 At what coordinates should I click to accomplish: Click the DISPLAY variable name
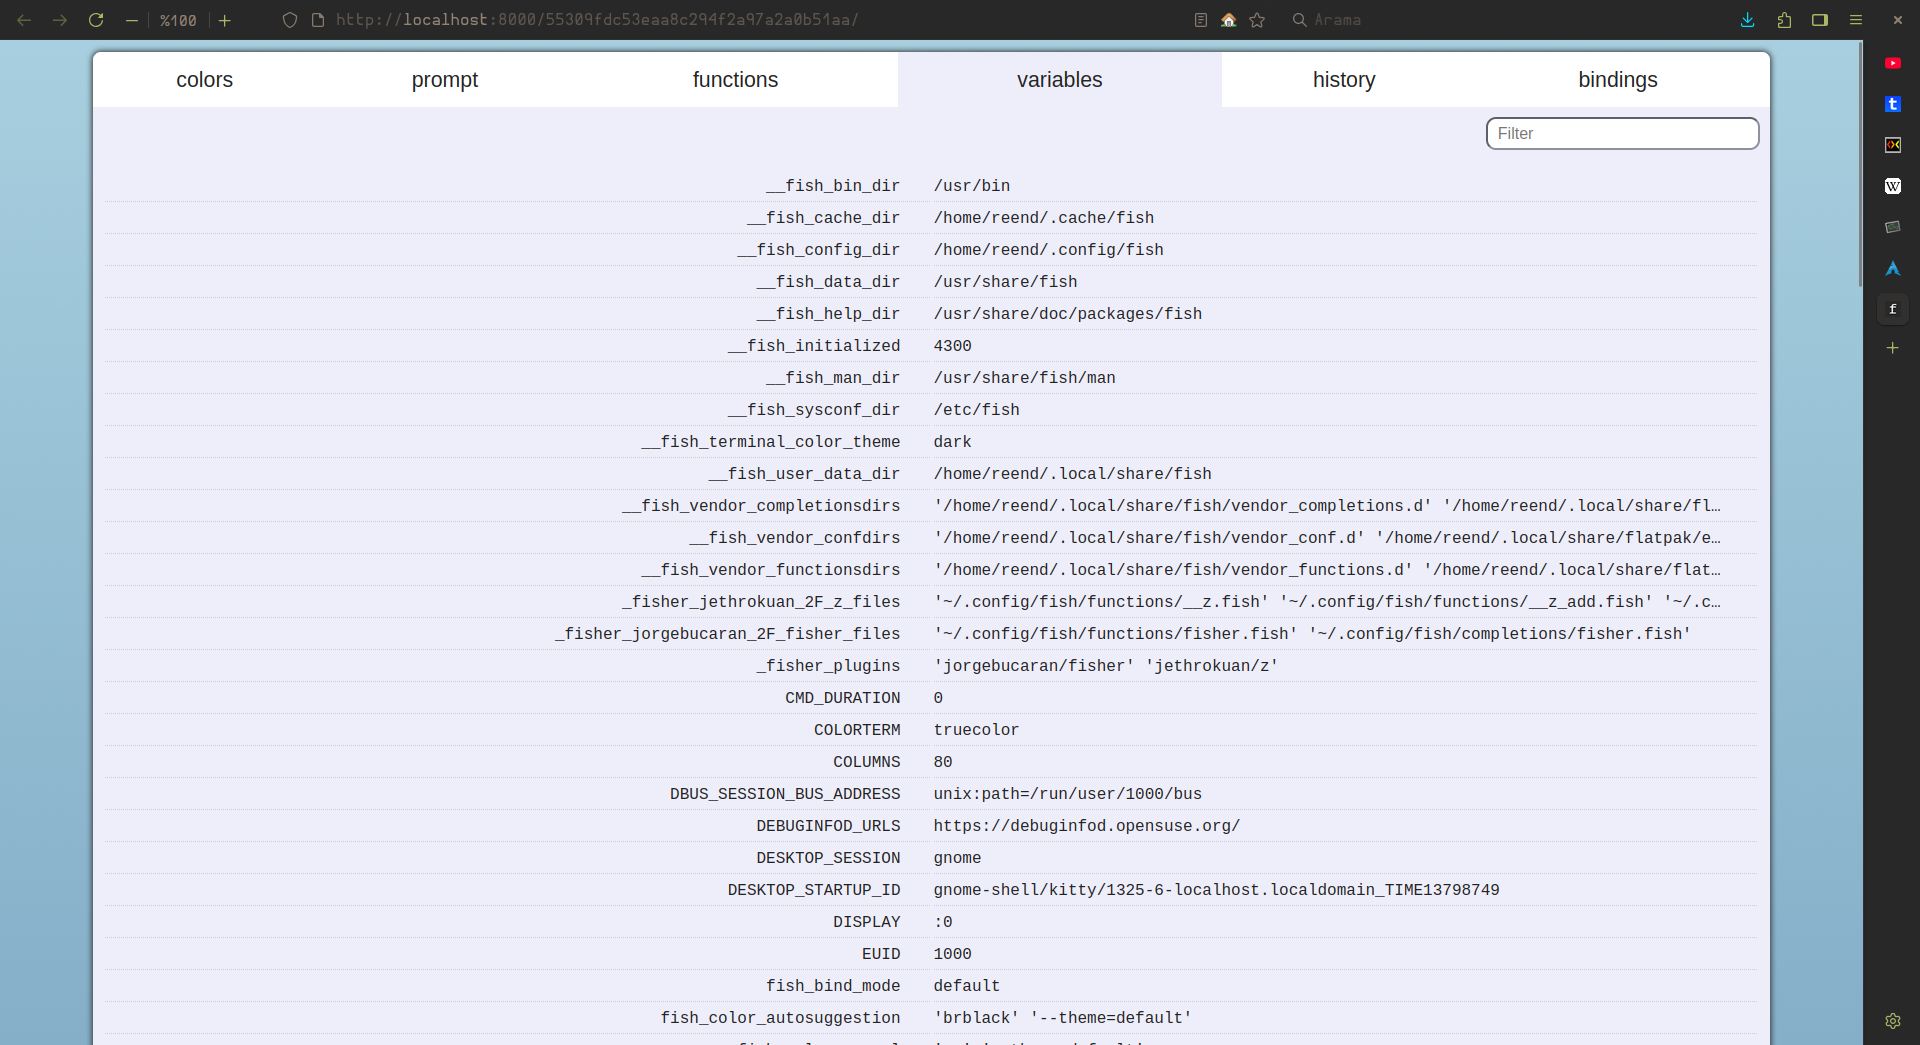pos(867,922)
